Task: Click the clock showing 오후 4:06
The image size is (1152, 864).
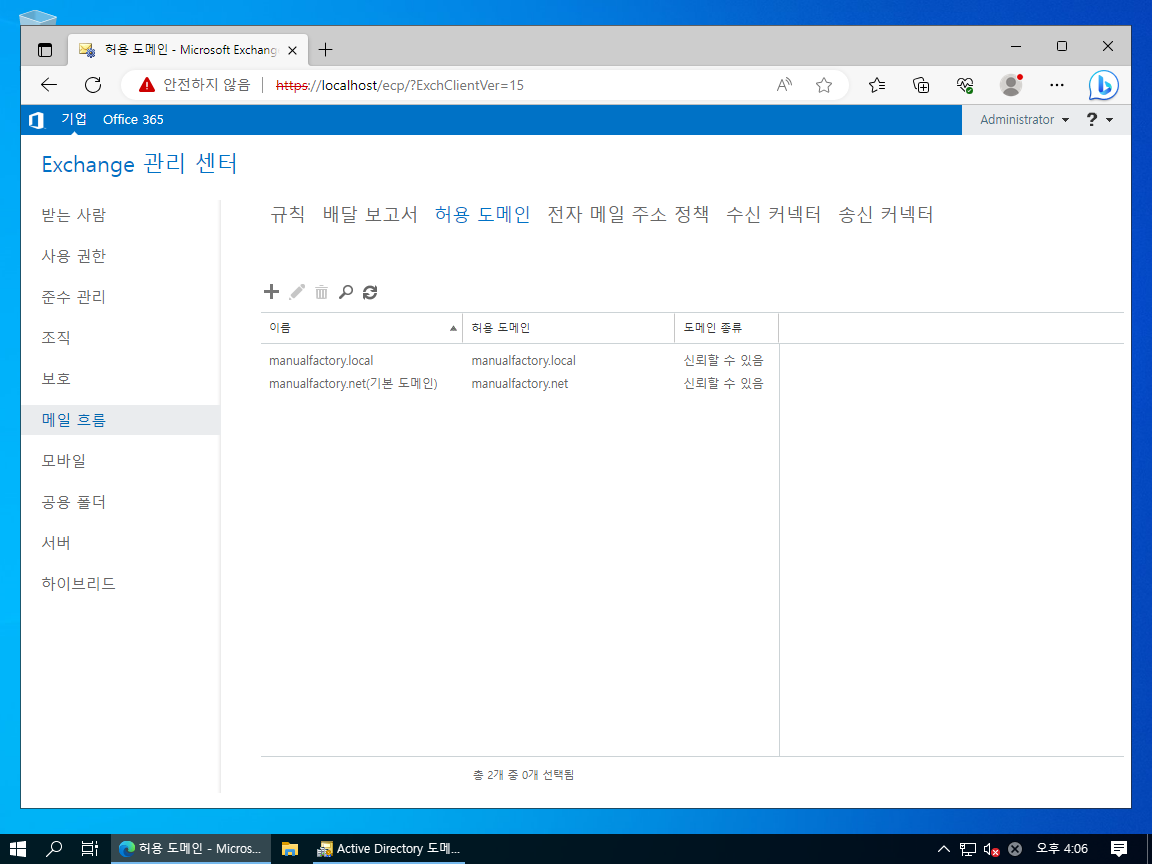Action: pyautogui.click(x=1062, y=849)
